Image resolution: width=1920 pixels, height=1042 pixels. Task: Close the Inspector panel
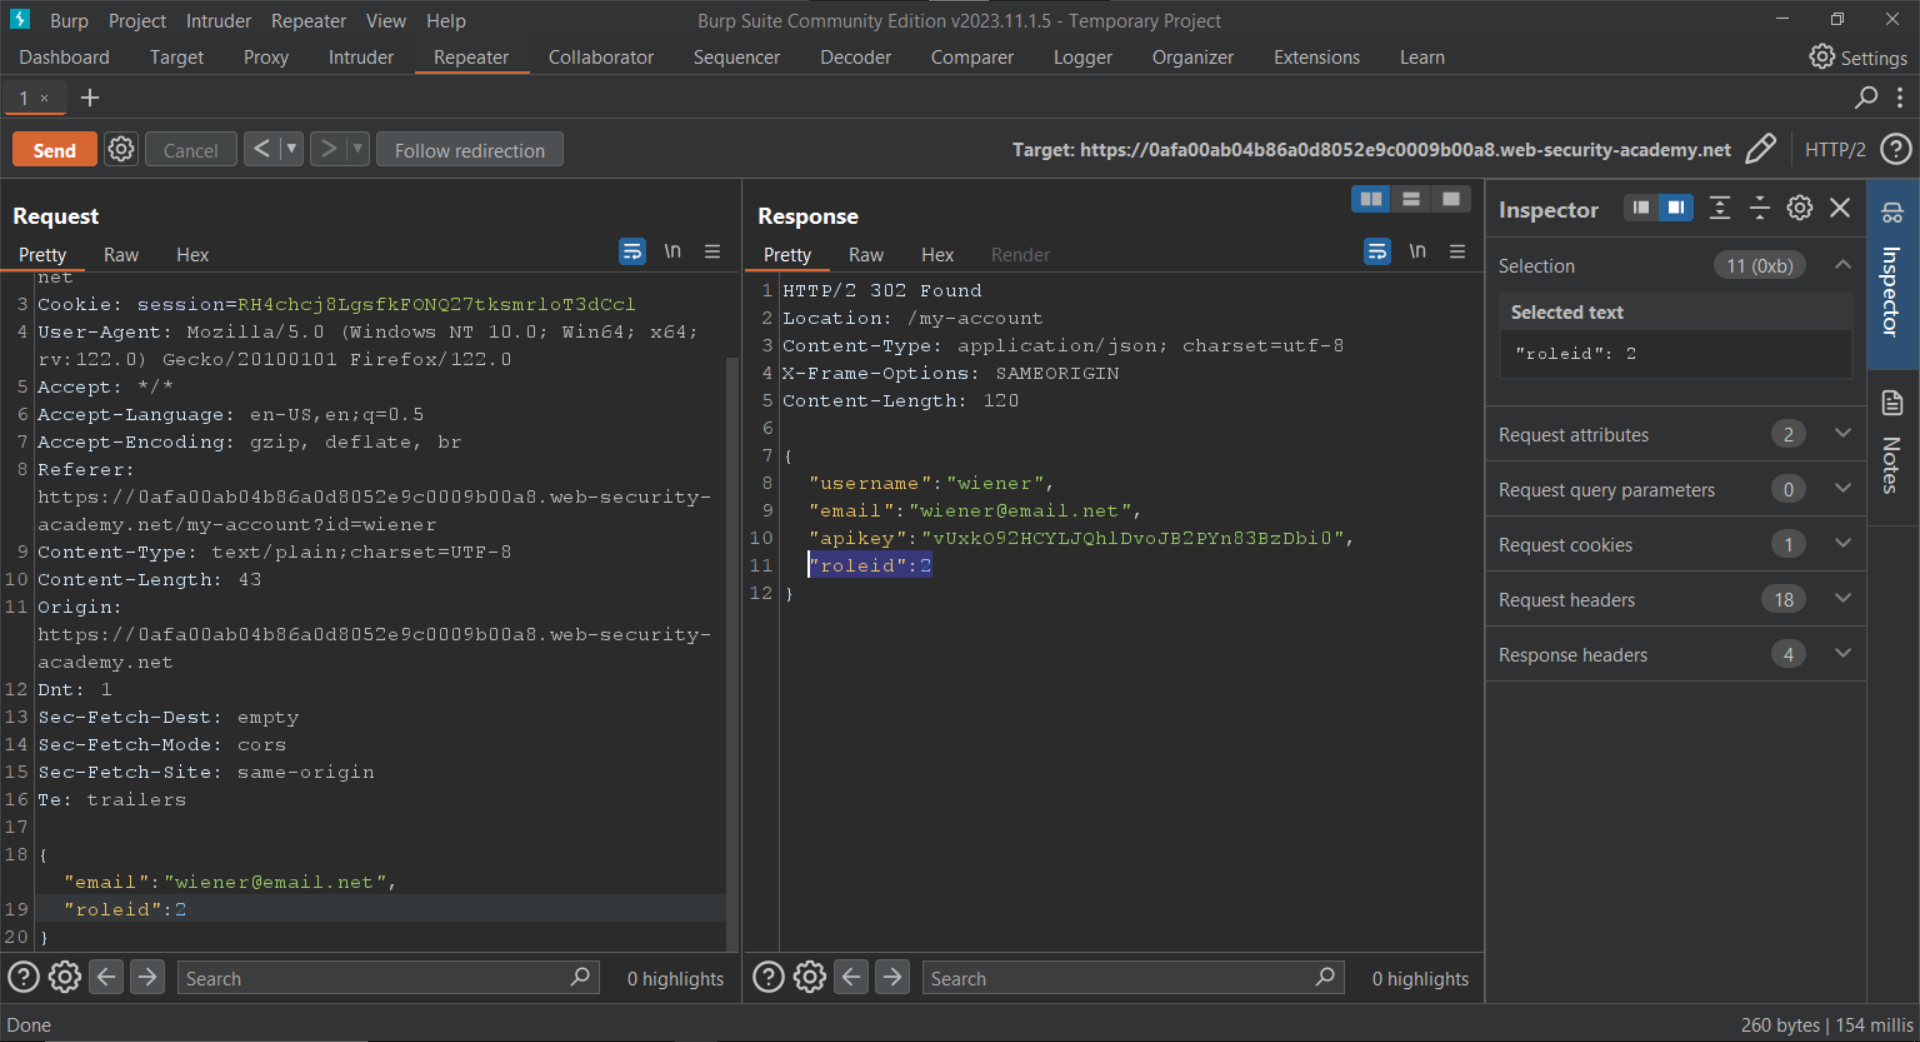click(1840, 208)
